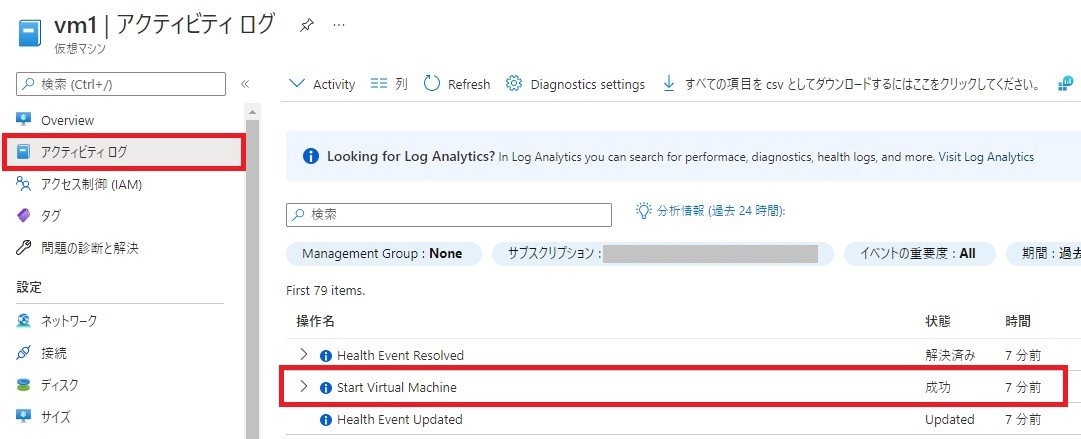Follow the Visit Log Analytics link
1081x439 pixels.
tap(986, 156)
